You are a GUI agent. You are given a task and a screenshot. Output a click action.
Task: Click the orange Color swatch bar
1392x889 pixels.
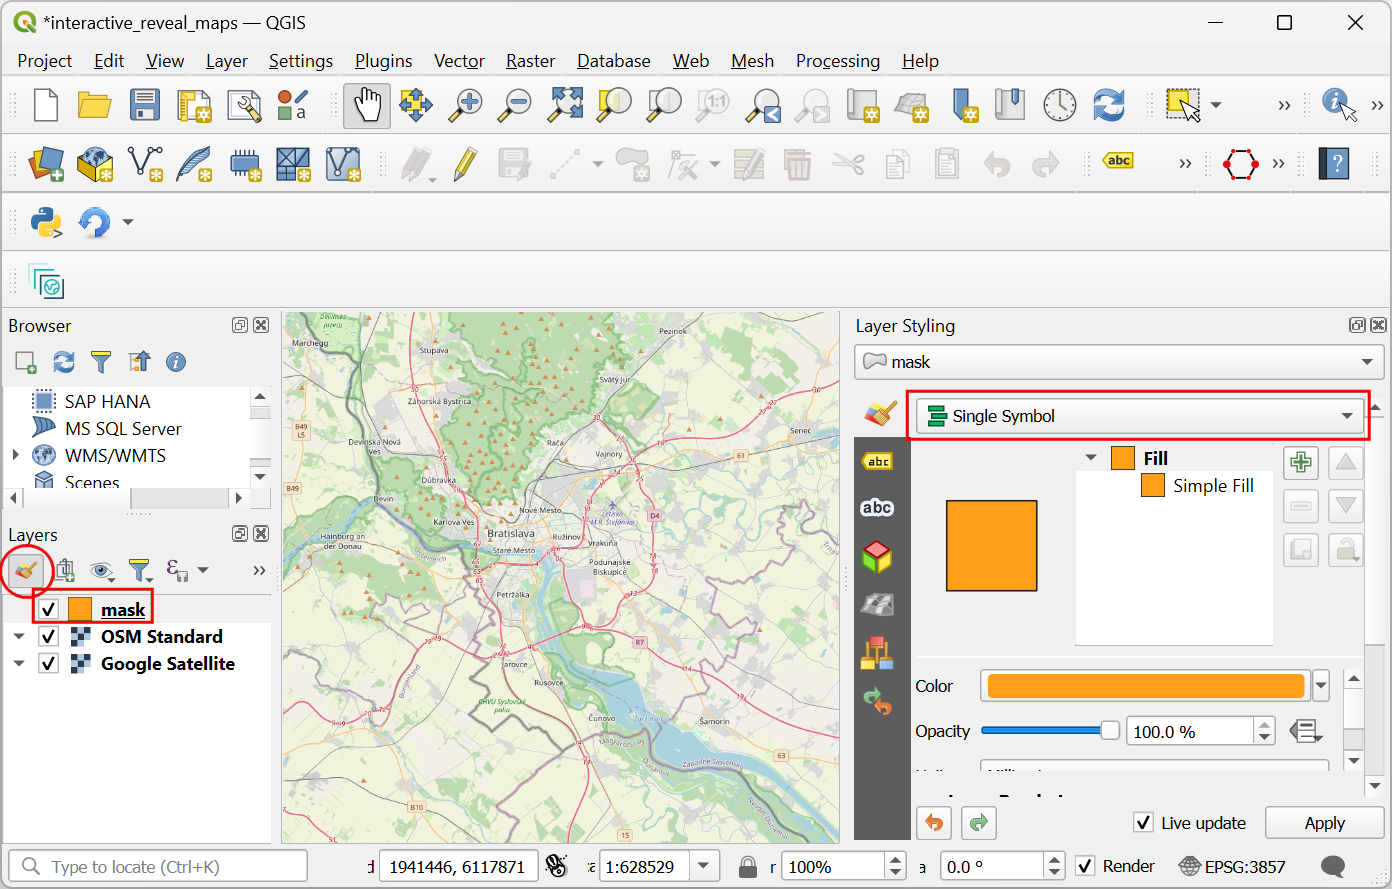coord(1145,686)
